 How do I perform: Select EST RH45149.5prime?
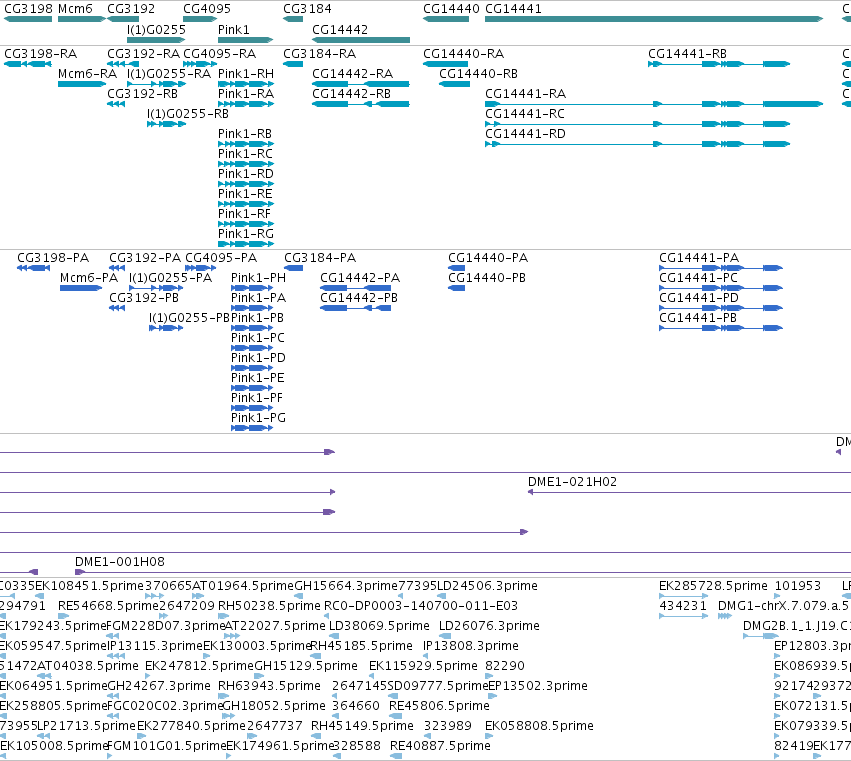tap(362, 726)
